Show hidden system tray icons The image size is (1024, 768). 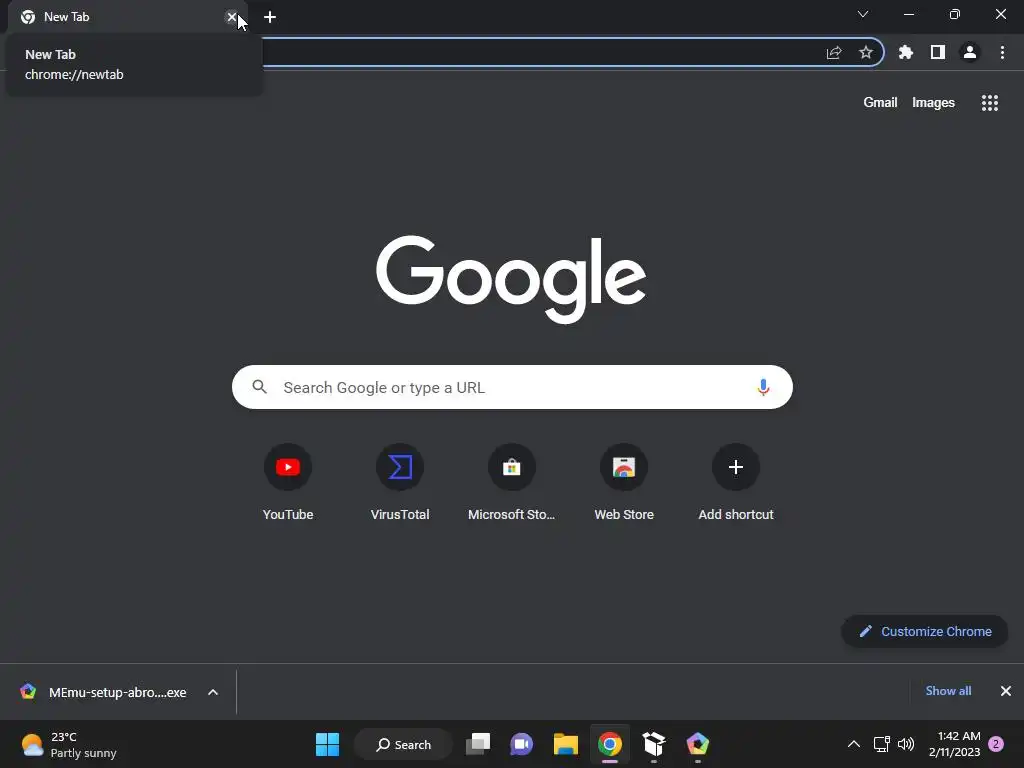coord(854,744)
